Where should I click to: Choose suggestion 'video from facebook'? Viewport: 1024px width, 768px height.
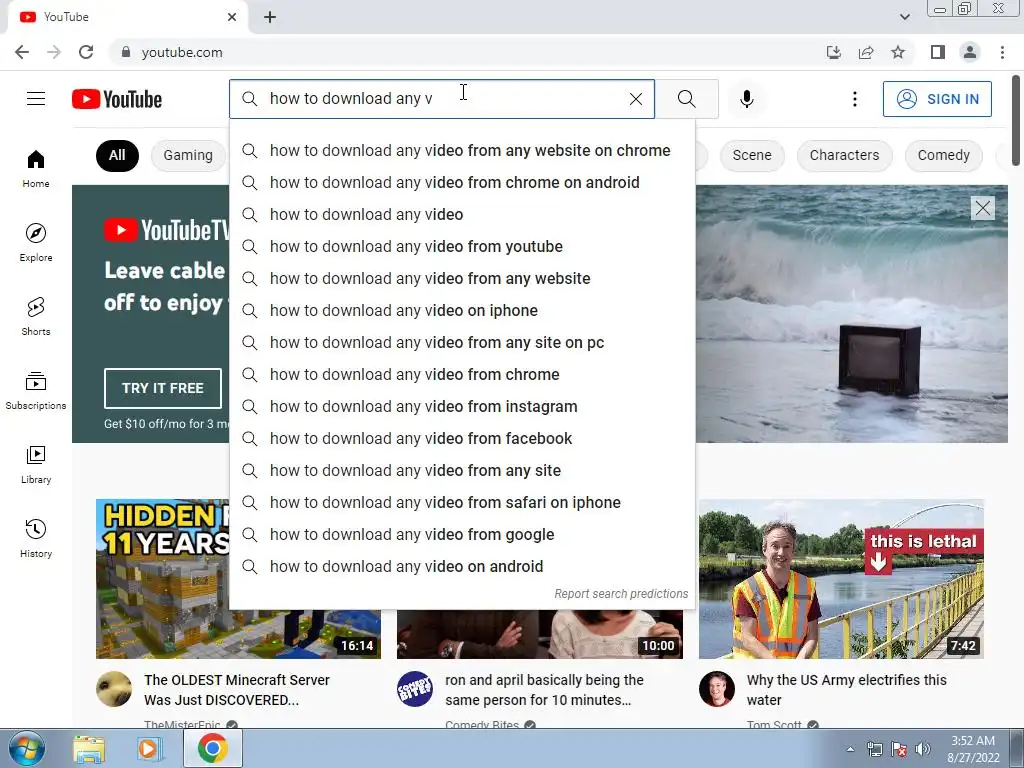462,438
